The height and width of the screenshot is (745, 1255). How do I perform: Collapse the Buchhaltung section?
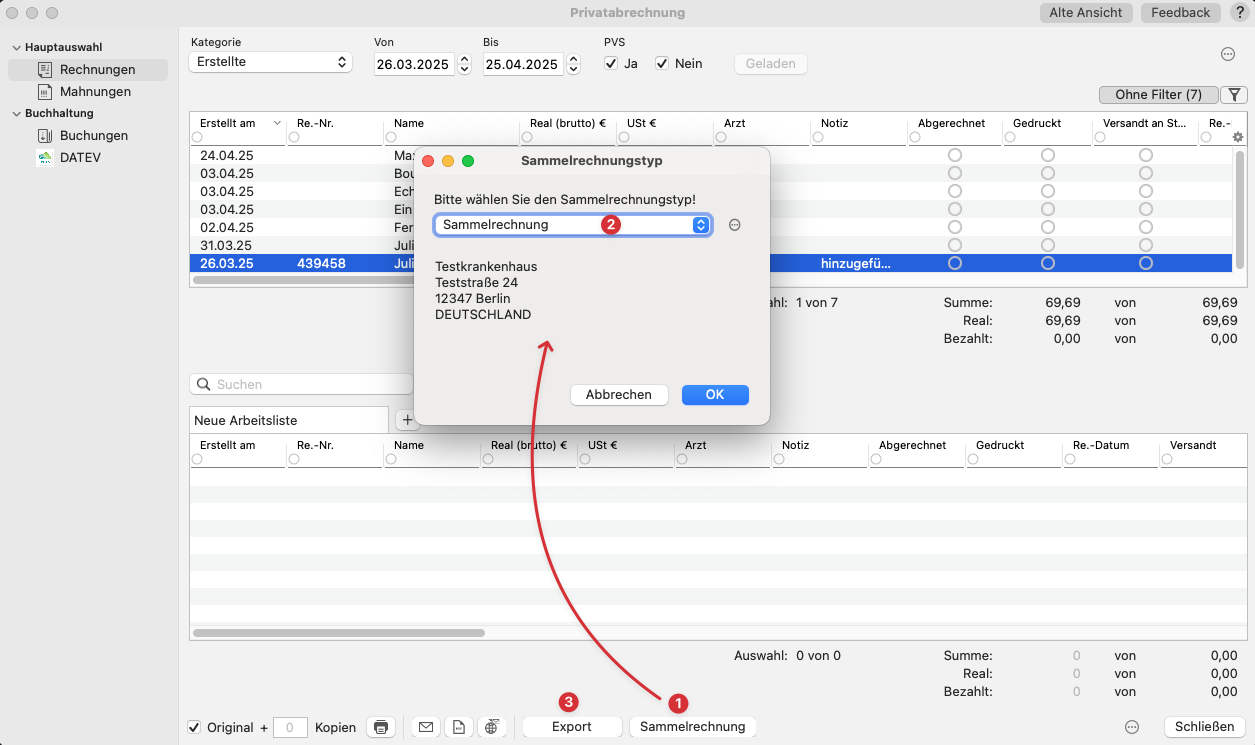[x=16, y=114]
